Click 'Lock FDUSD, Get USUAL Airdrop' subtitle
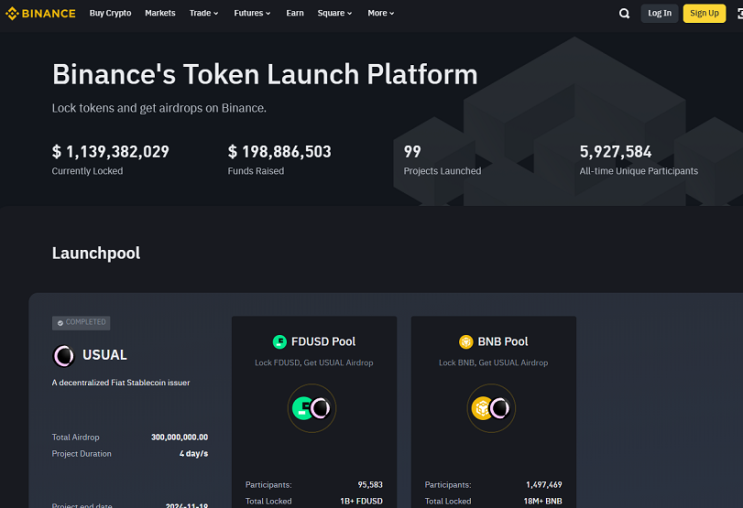743x508 pixels. click(314, 363)
